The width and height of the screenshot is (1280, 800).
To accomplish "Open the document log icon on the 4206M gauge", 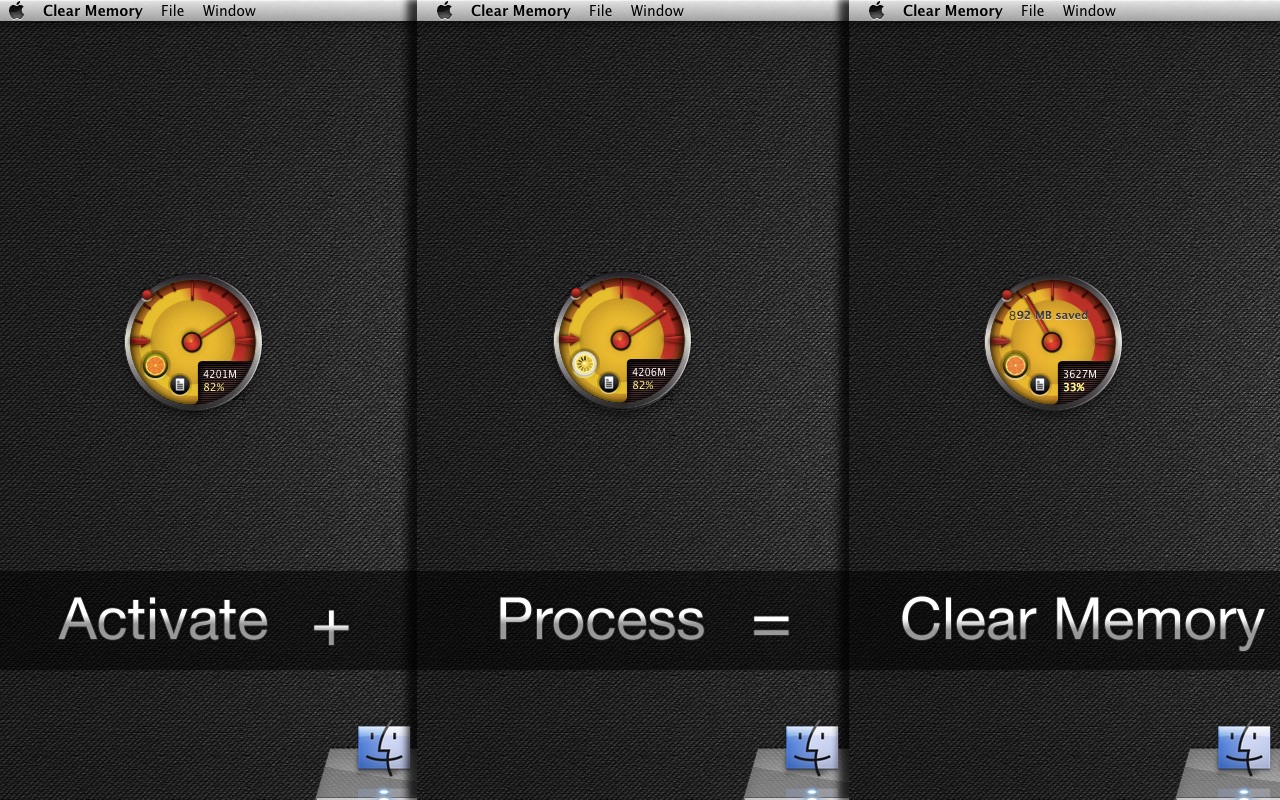I will [609, 382].
